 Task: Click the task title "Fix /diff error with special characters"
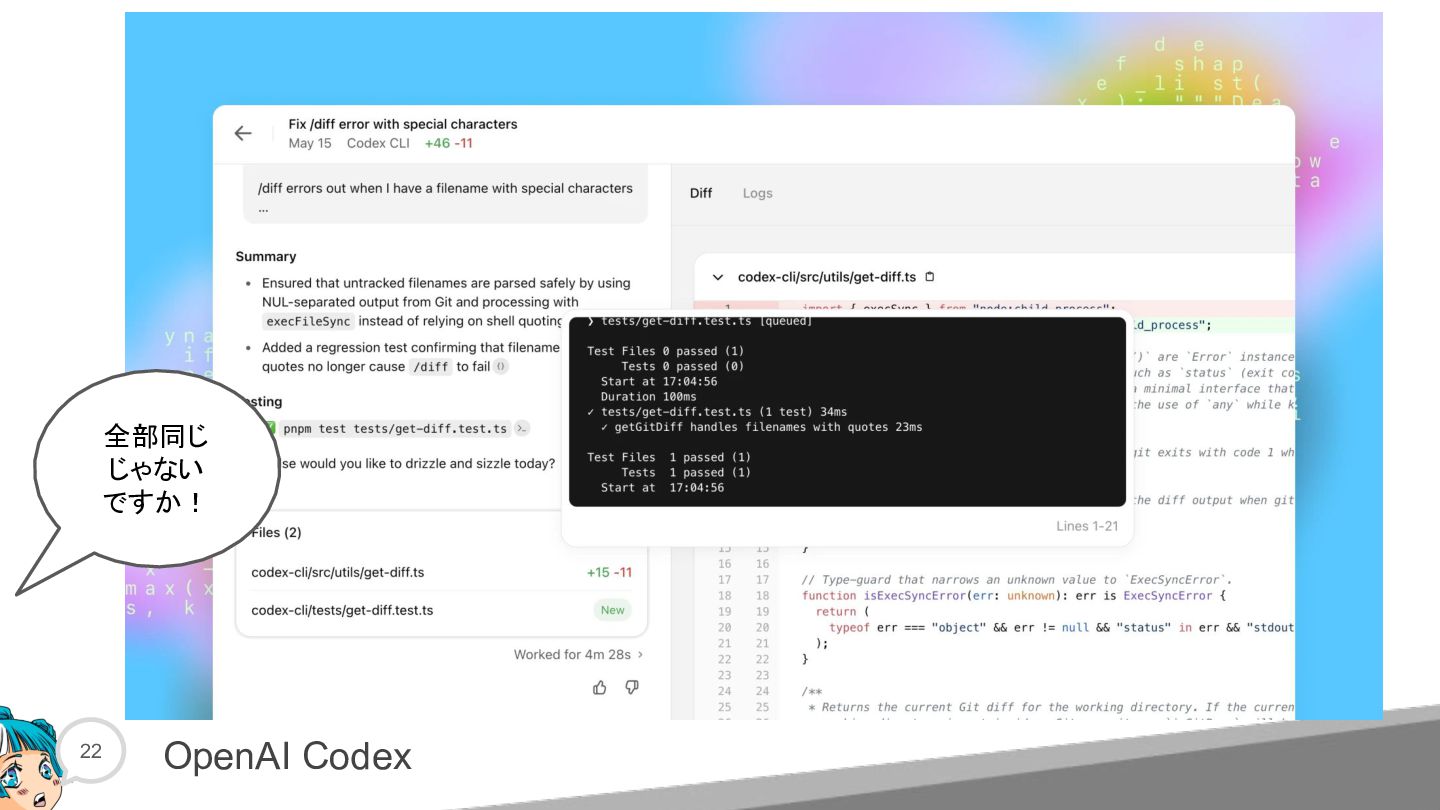click(x=403, y=124)
